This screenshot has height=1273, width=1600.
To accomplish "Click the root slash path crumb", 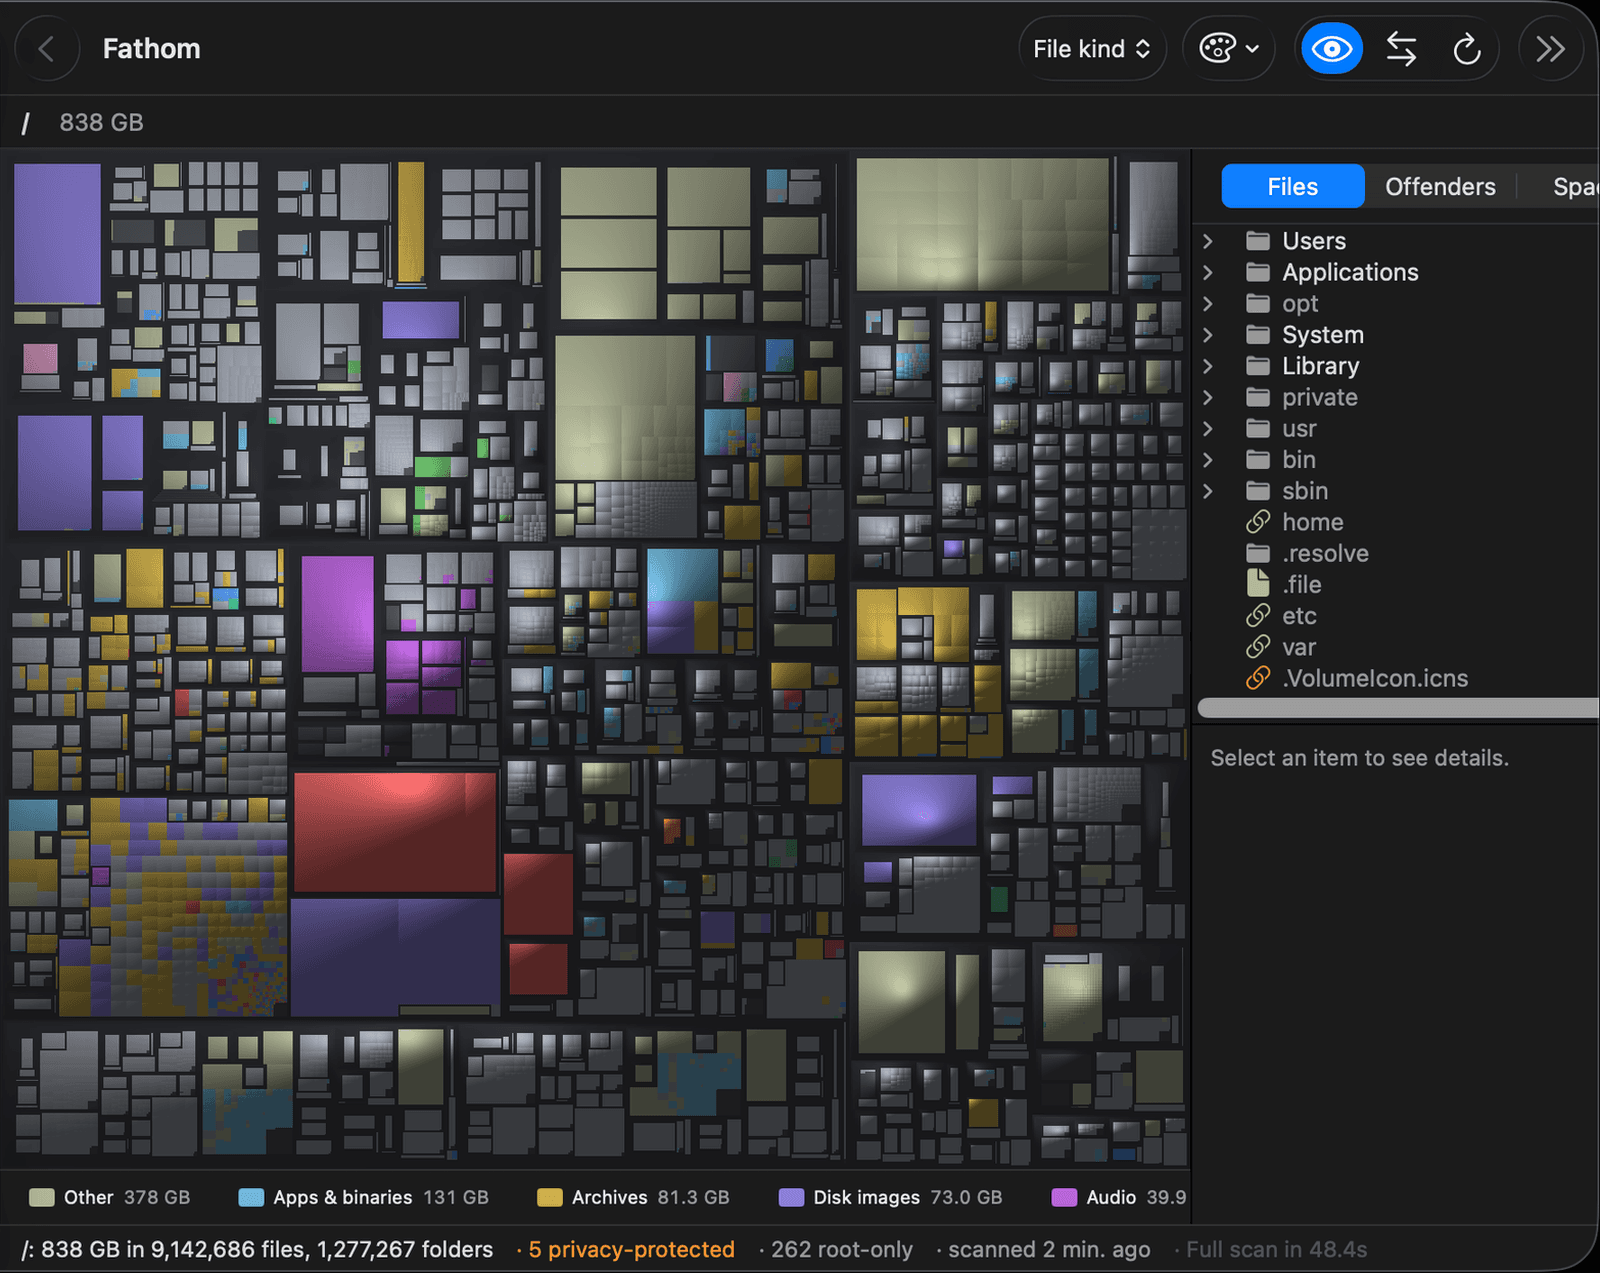I will tap(25, 123).
